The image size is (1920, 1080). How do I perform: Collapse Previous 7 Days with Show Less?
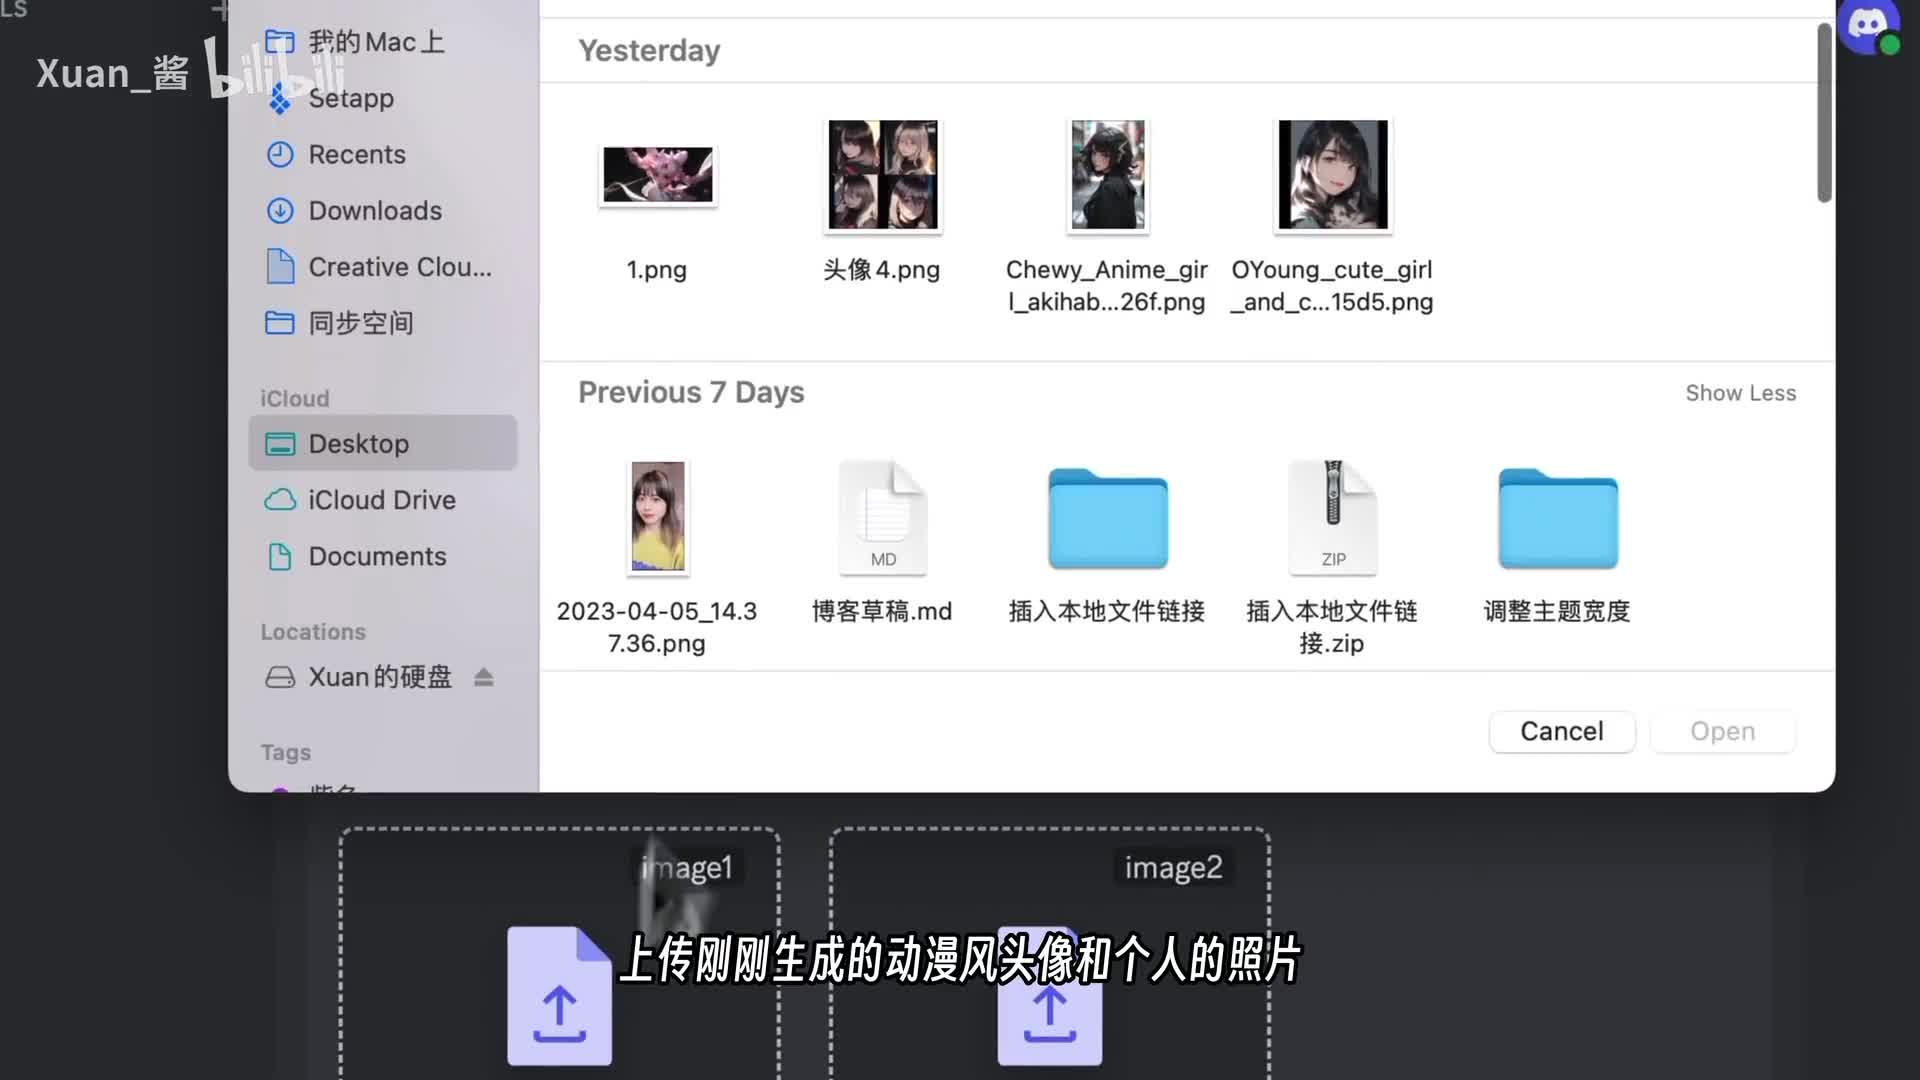point(1740,393)
